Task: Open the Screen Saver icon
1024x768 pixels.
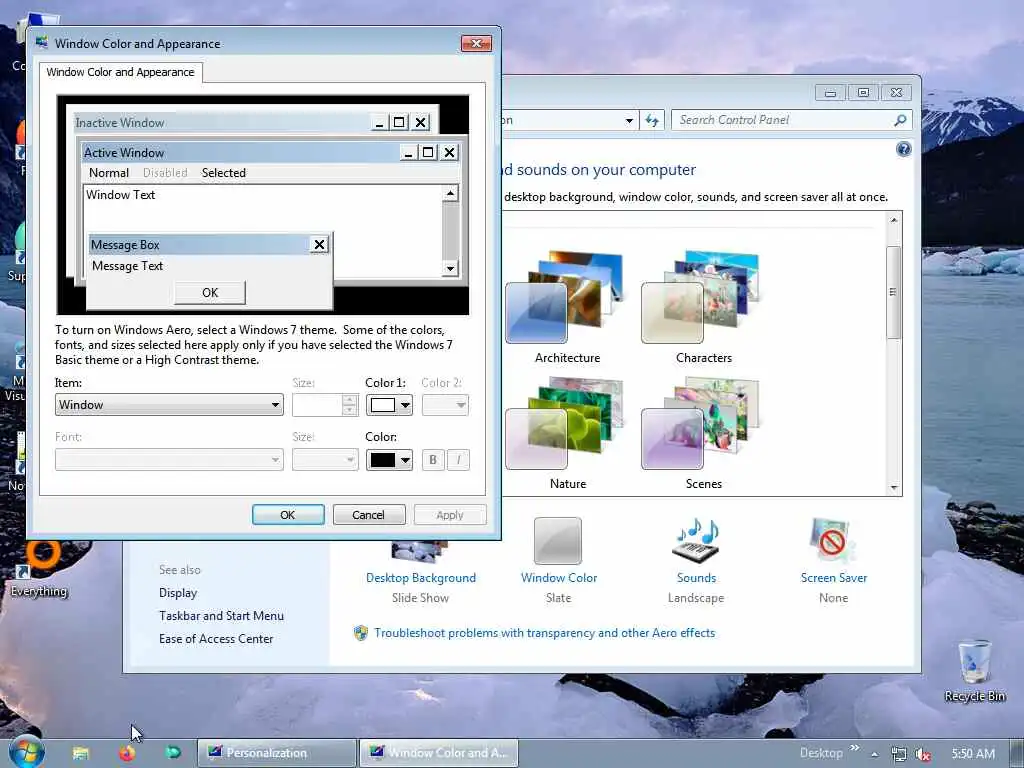Action: [x=833, y=541]
